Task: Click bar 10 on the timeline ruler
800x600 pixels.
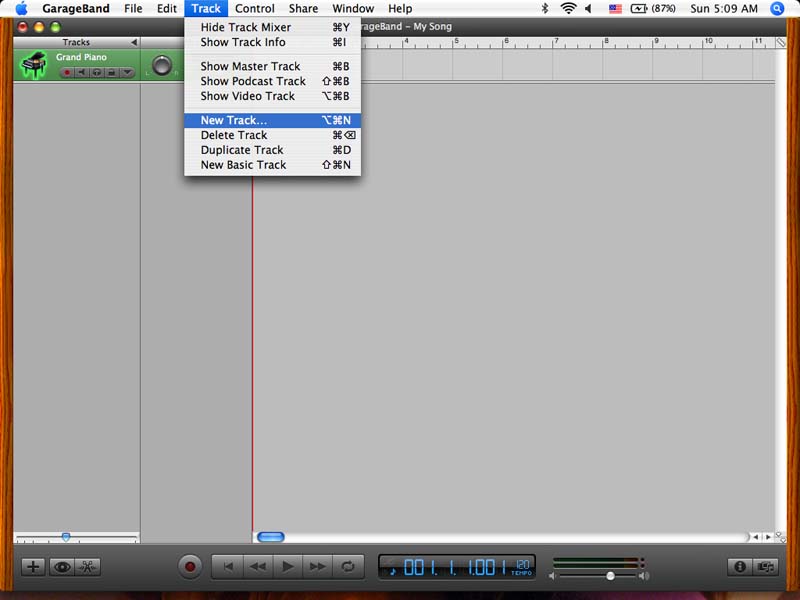Action: [708, 41]
